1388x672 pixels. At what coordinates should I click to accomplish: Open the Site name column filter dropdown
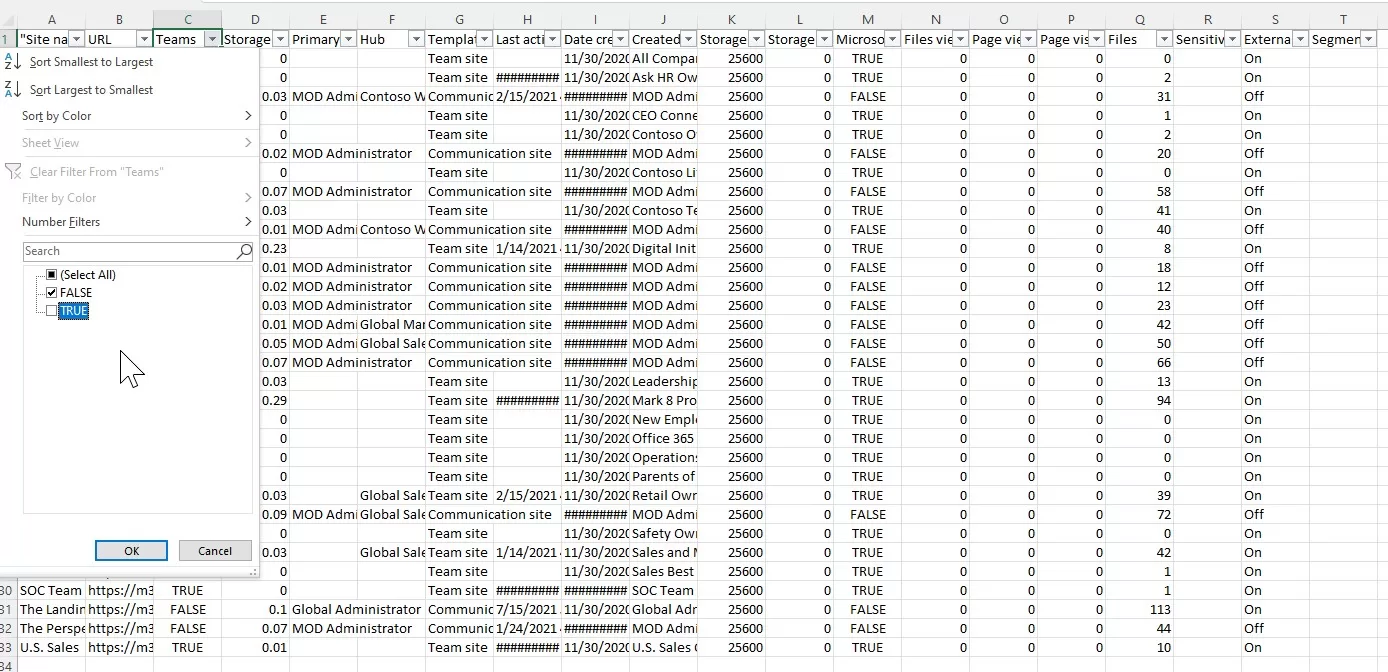click(76, 39)
